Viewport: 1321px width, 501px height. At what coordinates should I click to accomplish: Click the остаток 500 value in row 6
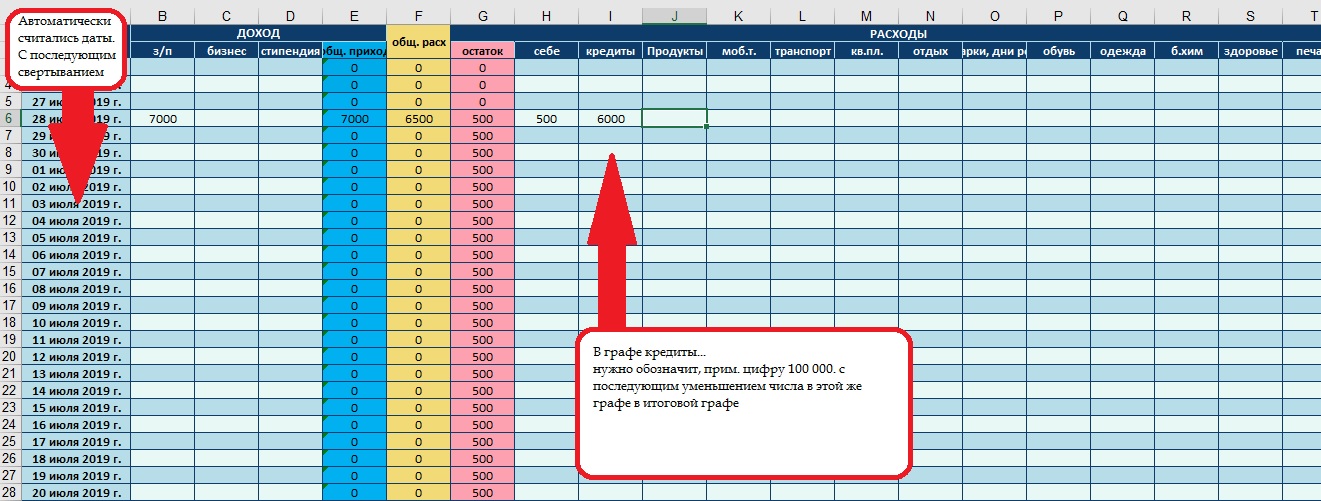(x=482, y=119)
